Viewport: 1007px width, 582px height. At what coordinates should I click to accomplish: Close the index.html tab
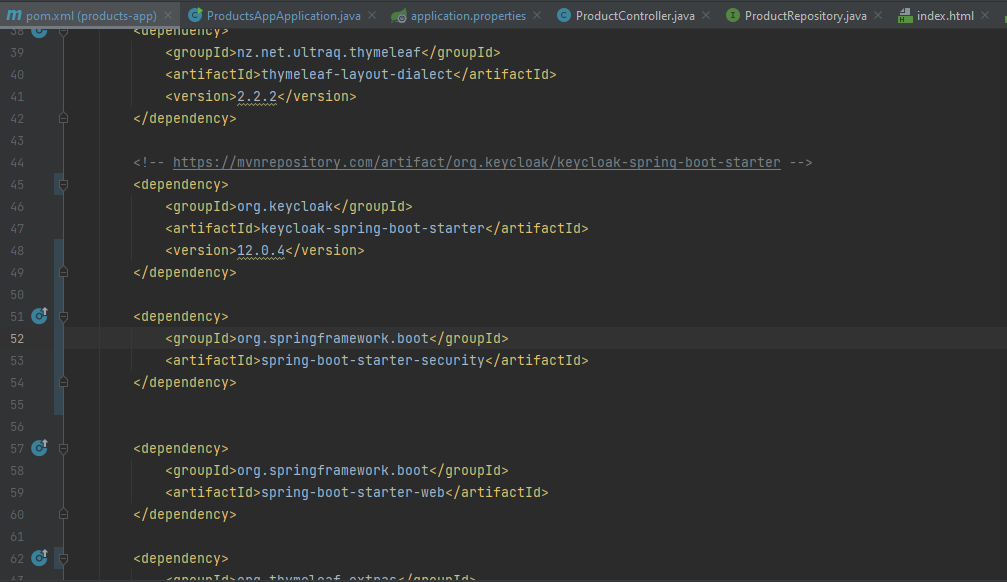pos(985,15)
